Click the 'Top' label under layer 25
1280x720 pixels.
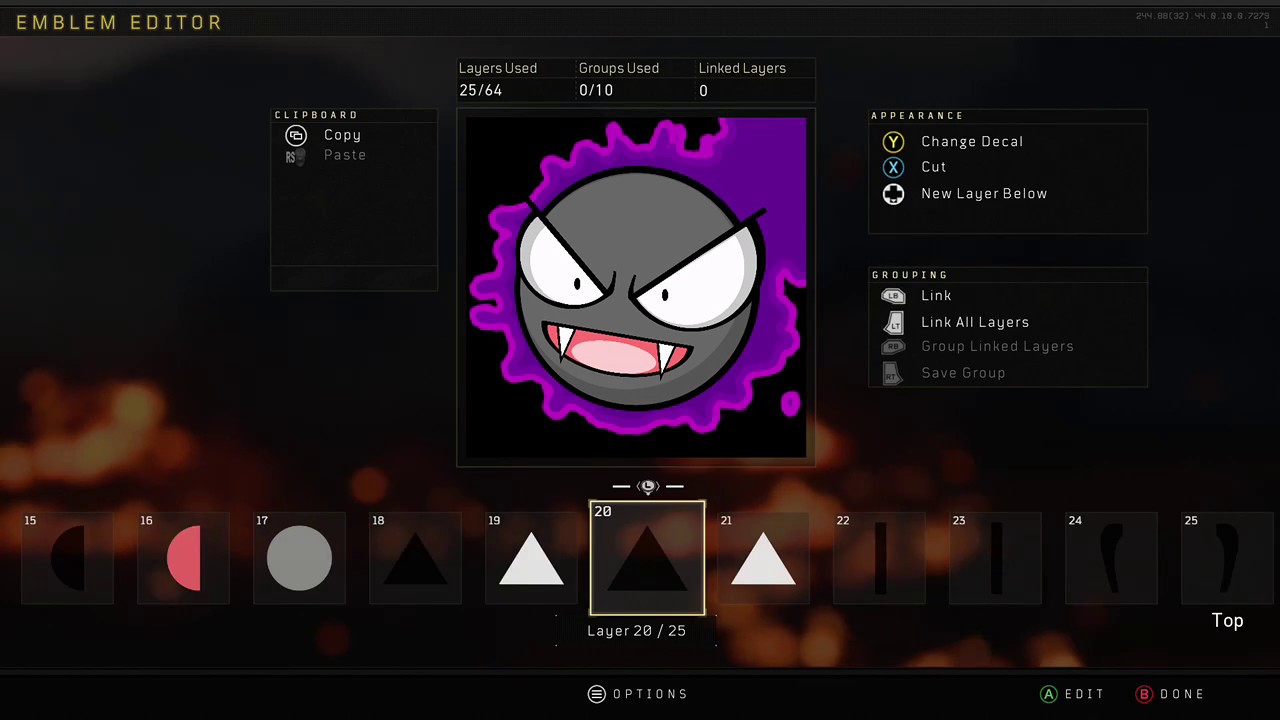1228,621
